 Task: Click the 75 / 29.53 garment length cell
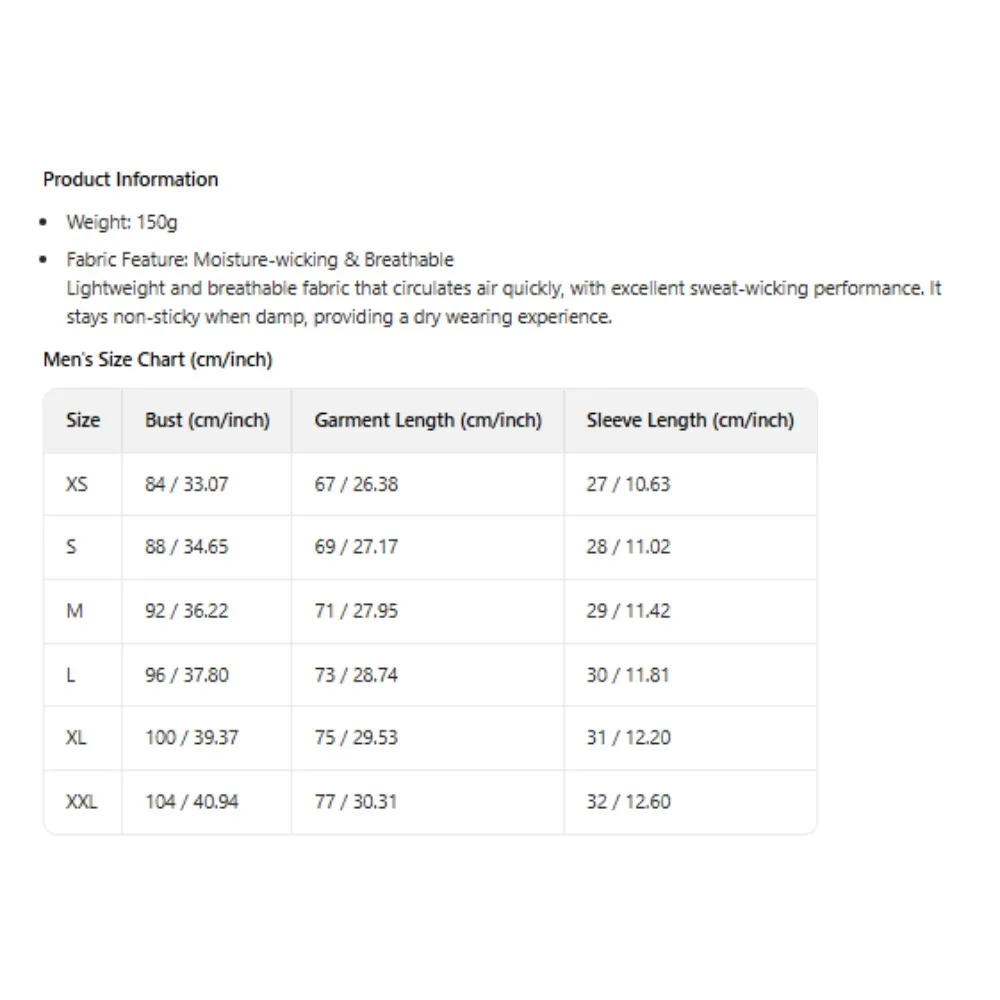click(x=356, y=738)
